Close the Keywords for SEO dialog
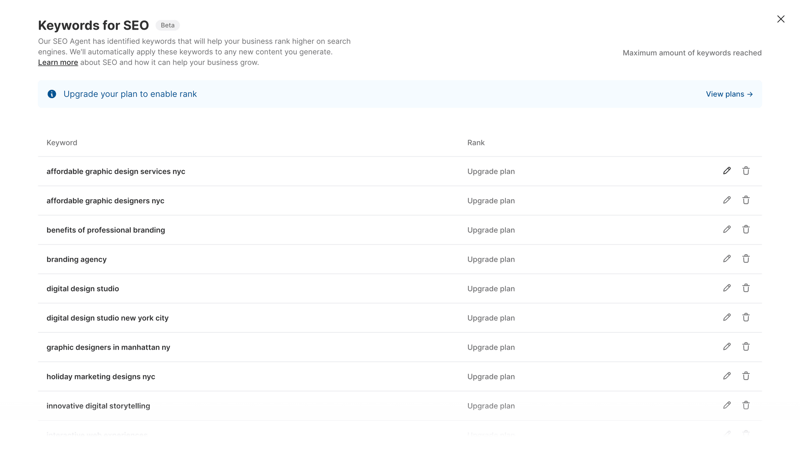The height and width of the screenshot is (470, 800). pyautogui.click(x=781, y=19)
